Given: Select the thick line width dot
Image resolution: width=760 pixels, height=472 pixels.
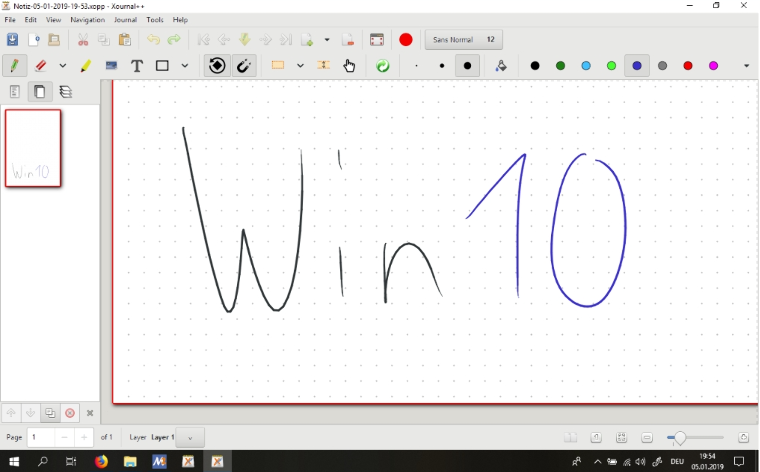Looking at the screenshot, I should point(467,66).
